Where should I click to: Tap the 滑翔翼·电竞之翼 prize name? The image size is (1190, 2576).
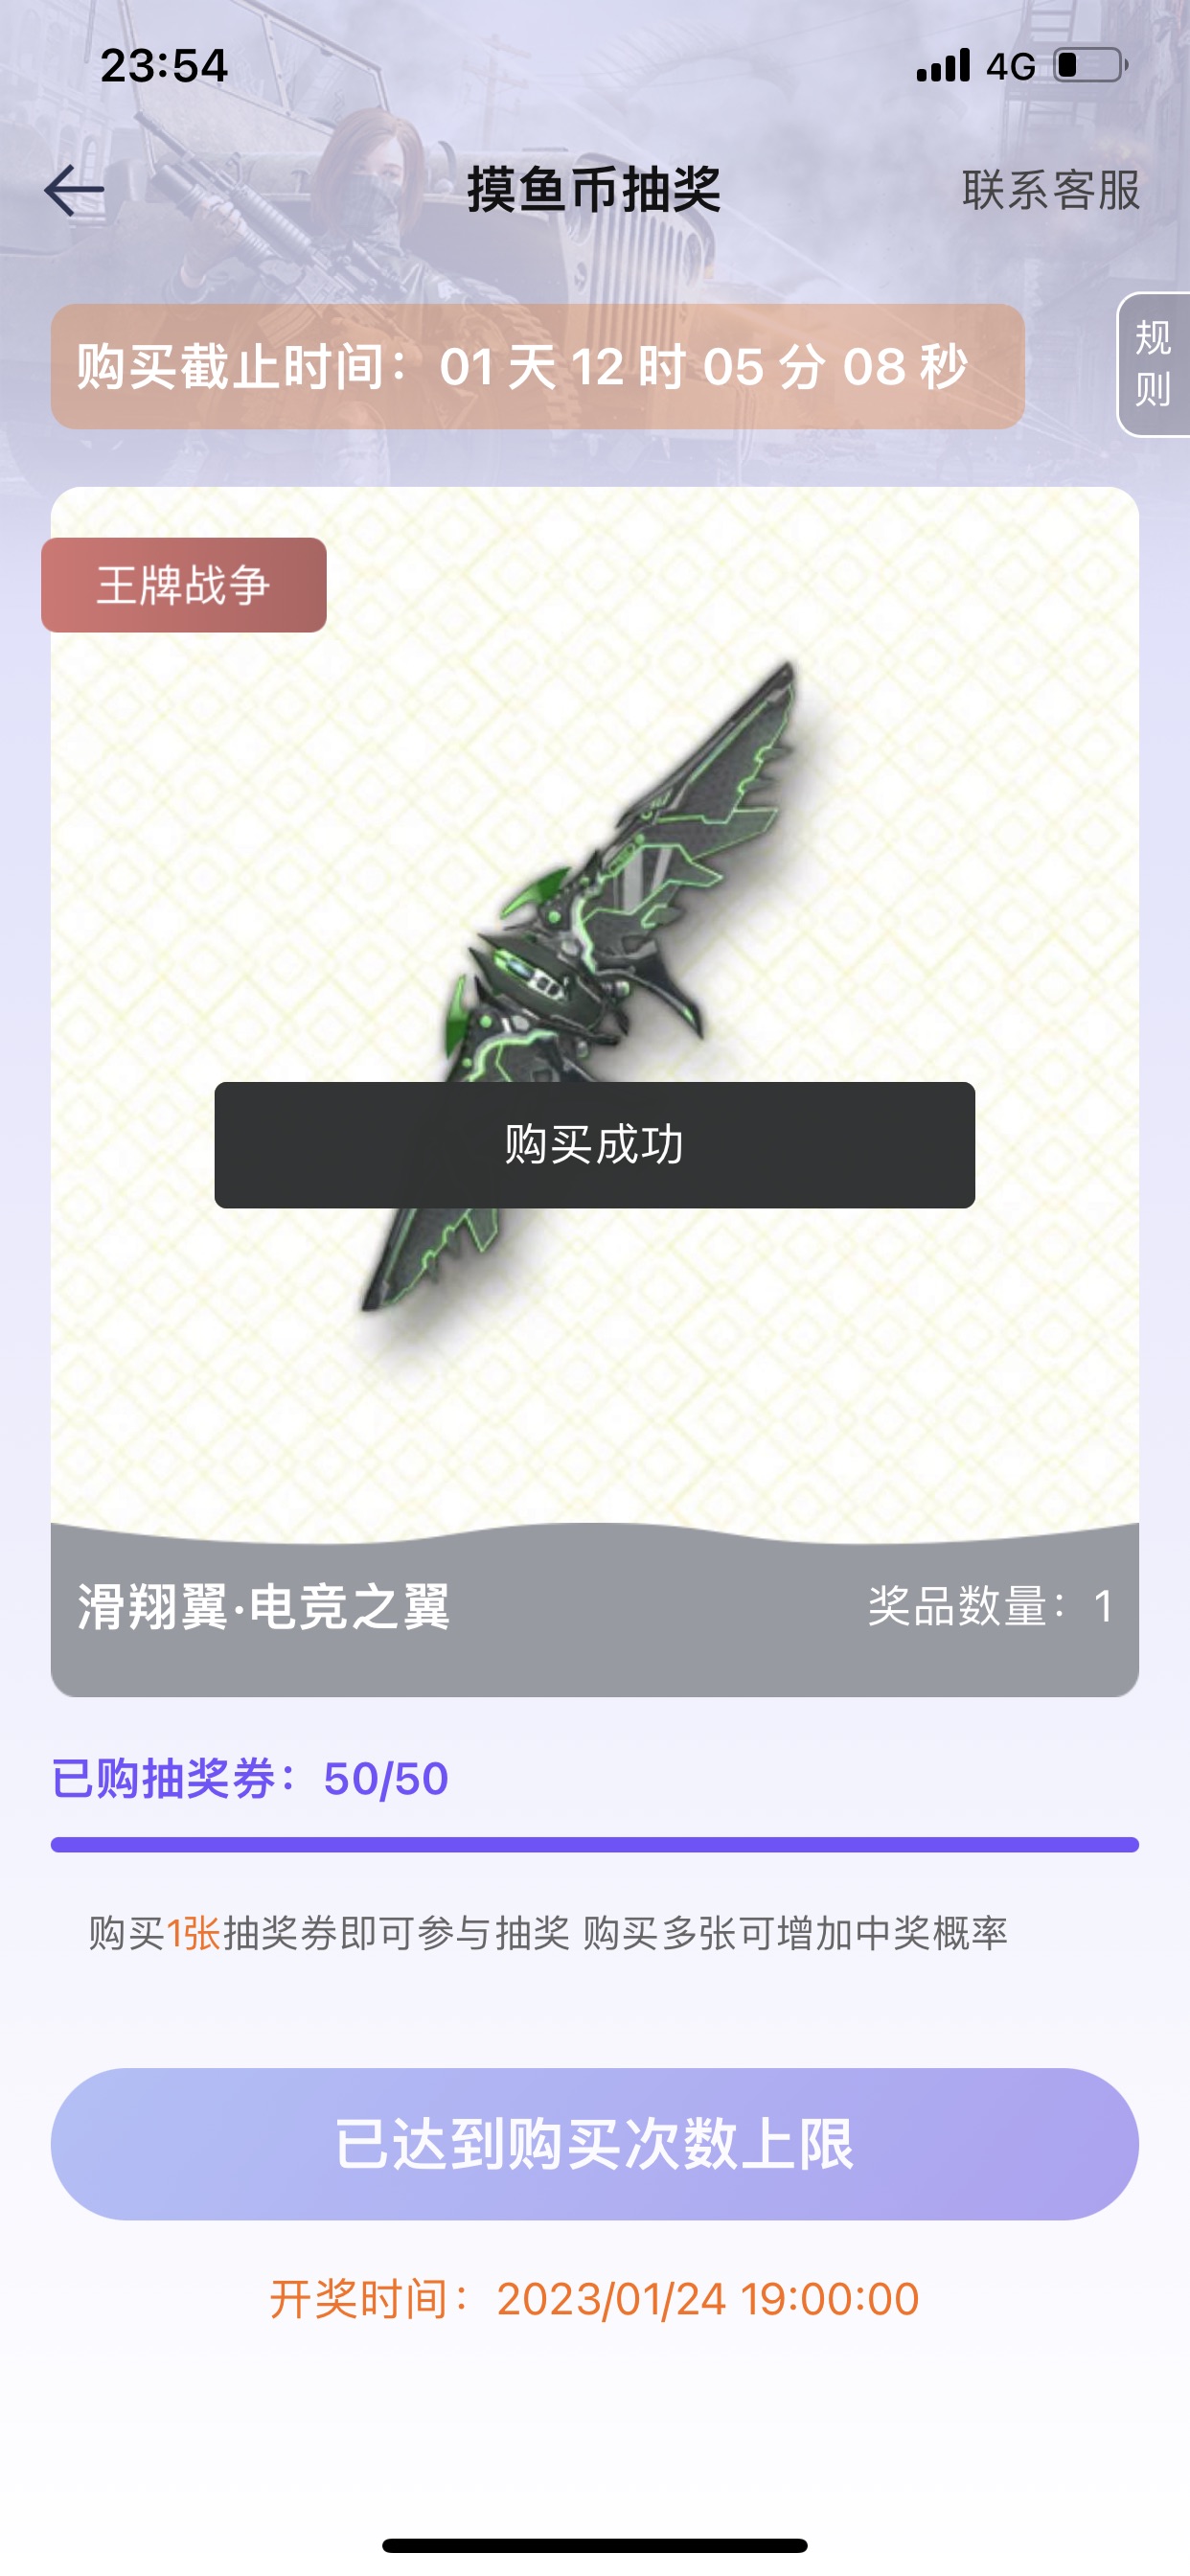[x=264, y=1608]
